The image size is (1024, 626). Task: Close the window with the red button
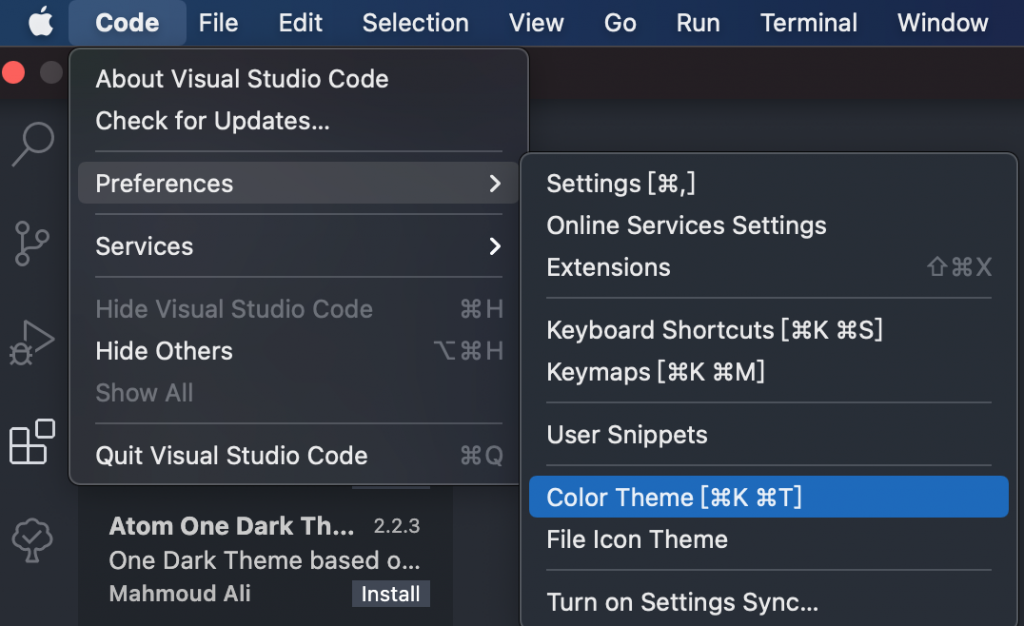click(14, 72)
